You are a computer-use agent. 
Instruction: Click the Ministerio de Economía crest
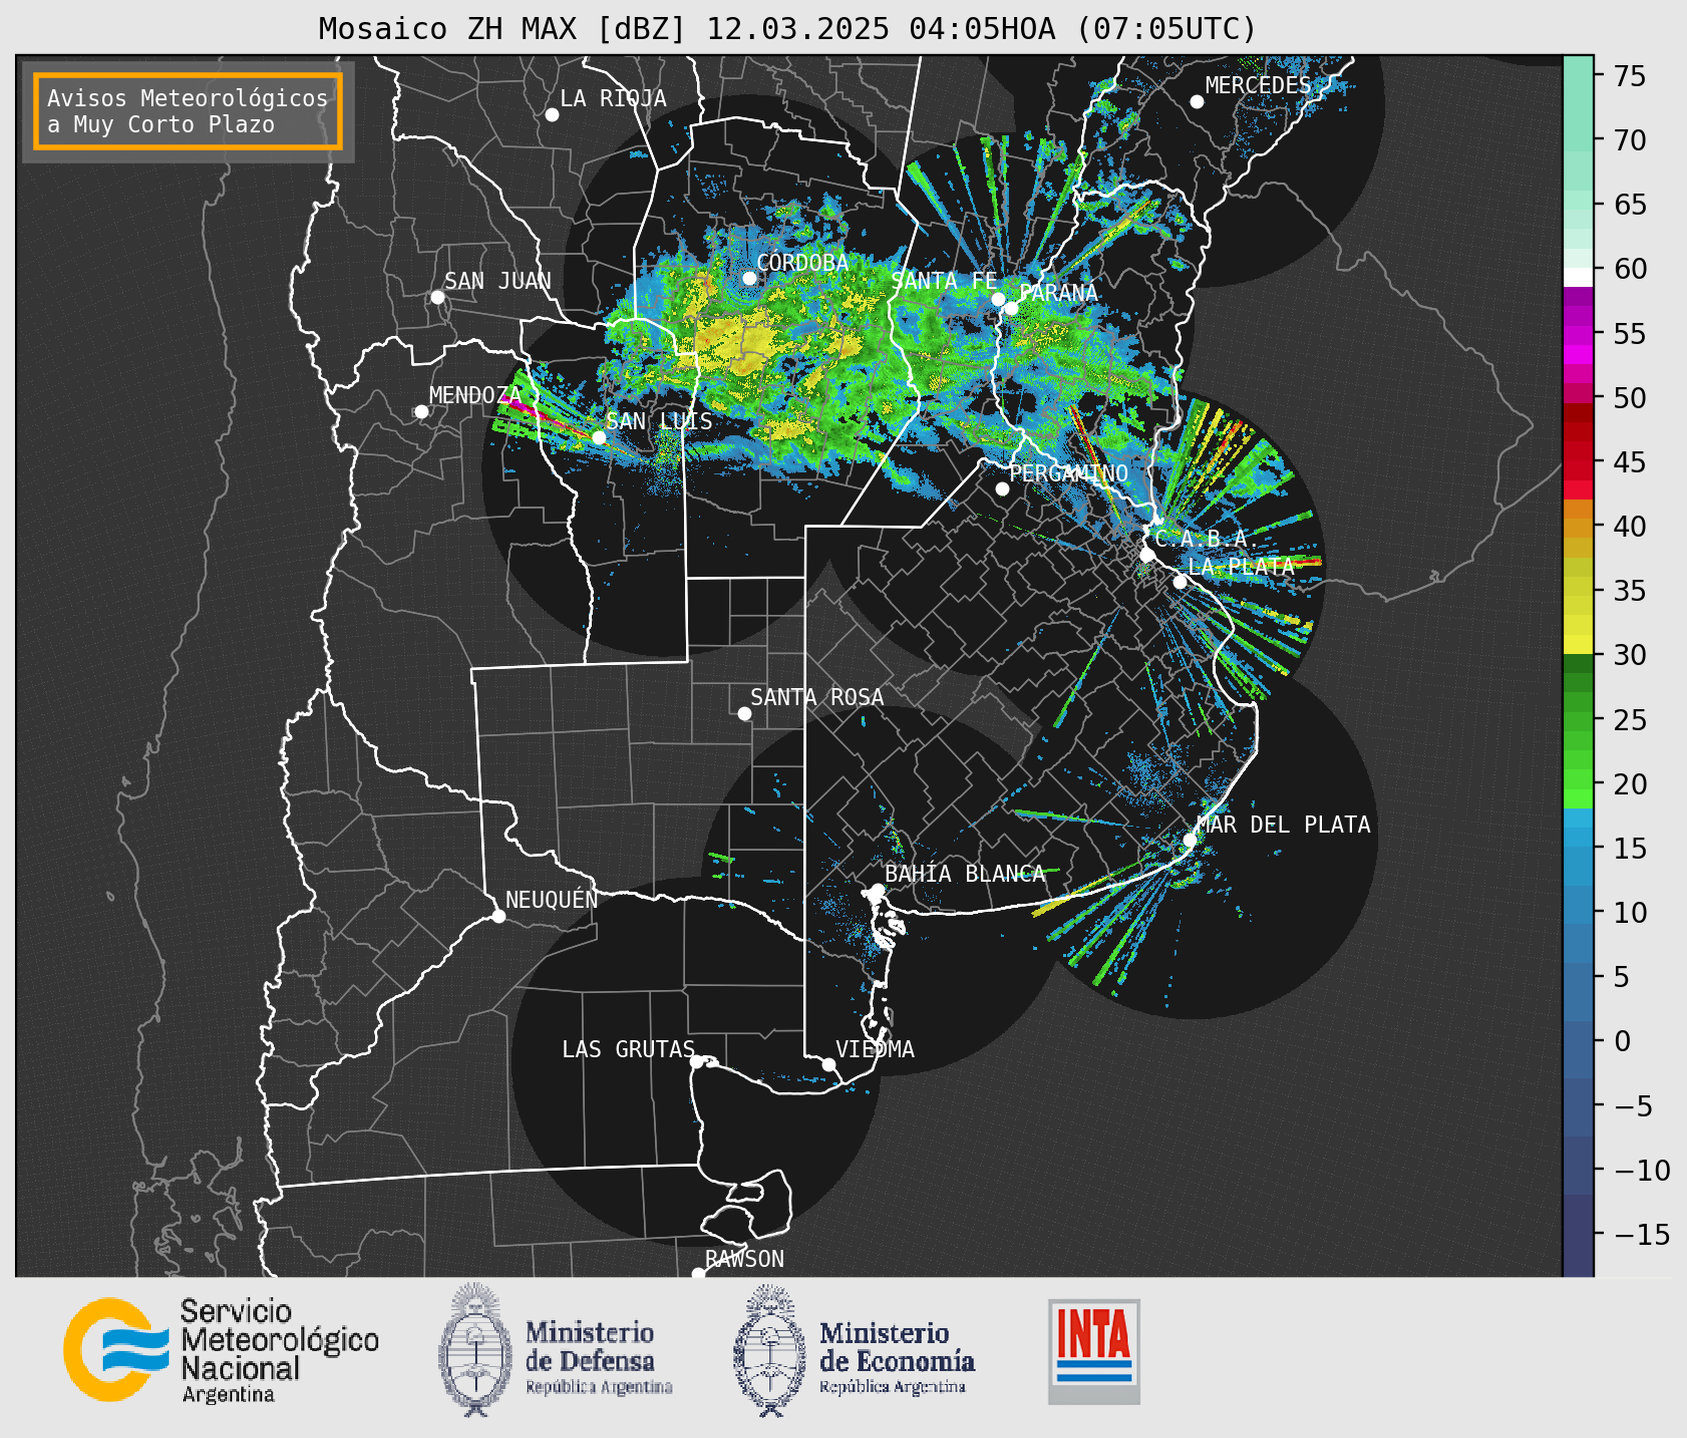pos(770,1349)
